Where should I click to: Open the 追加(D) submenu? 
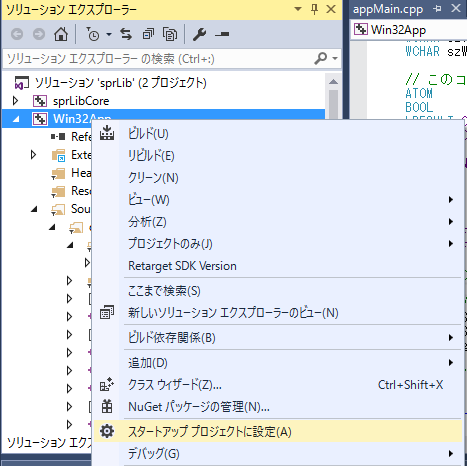click(278, 363)
